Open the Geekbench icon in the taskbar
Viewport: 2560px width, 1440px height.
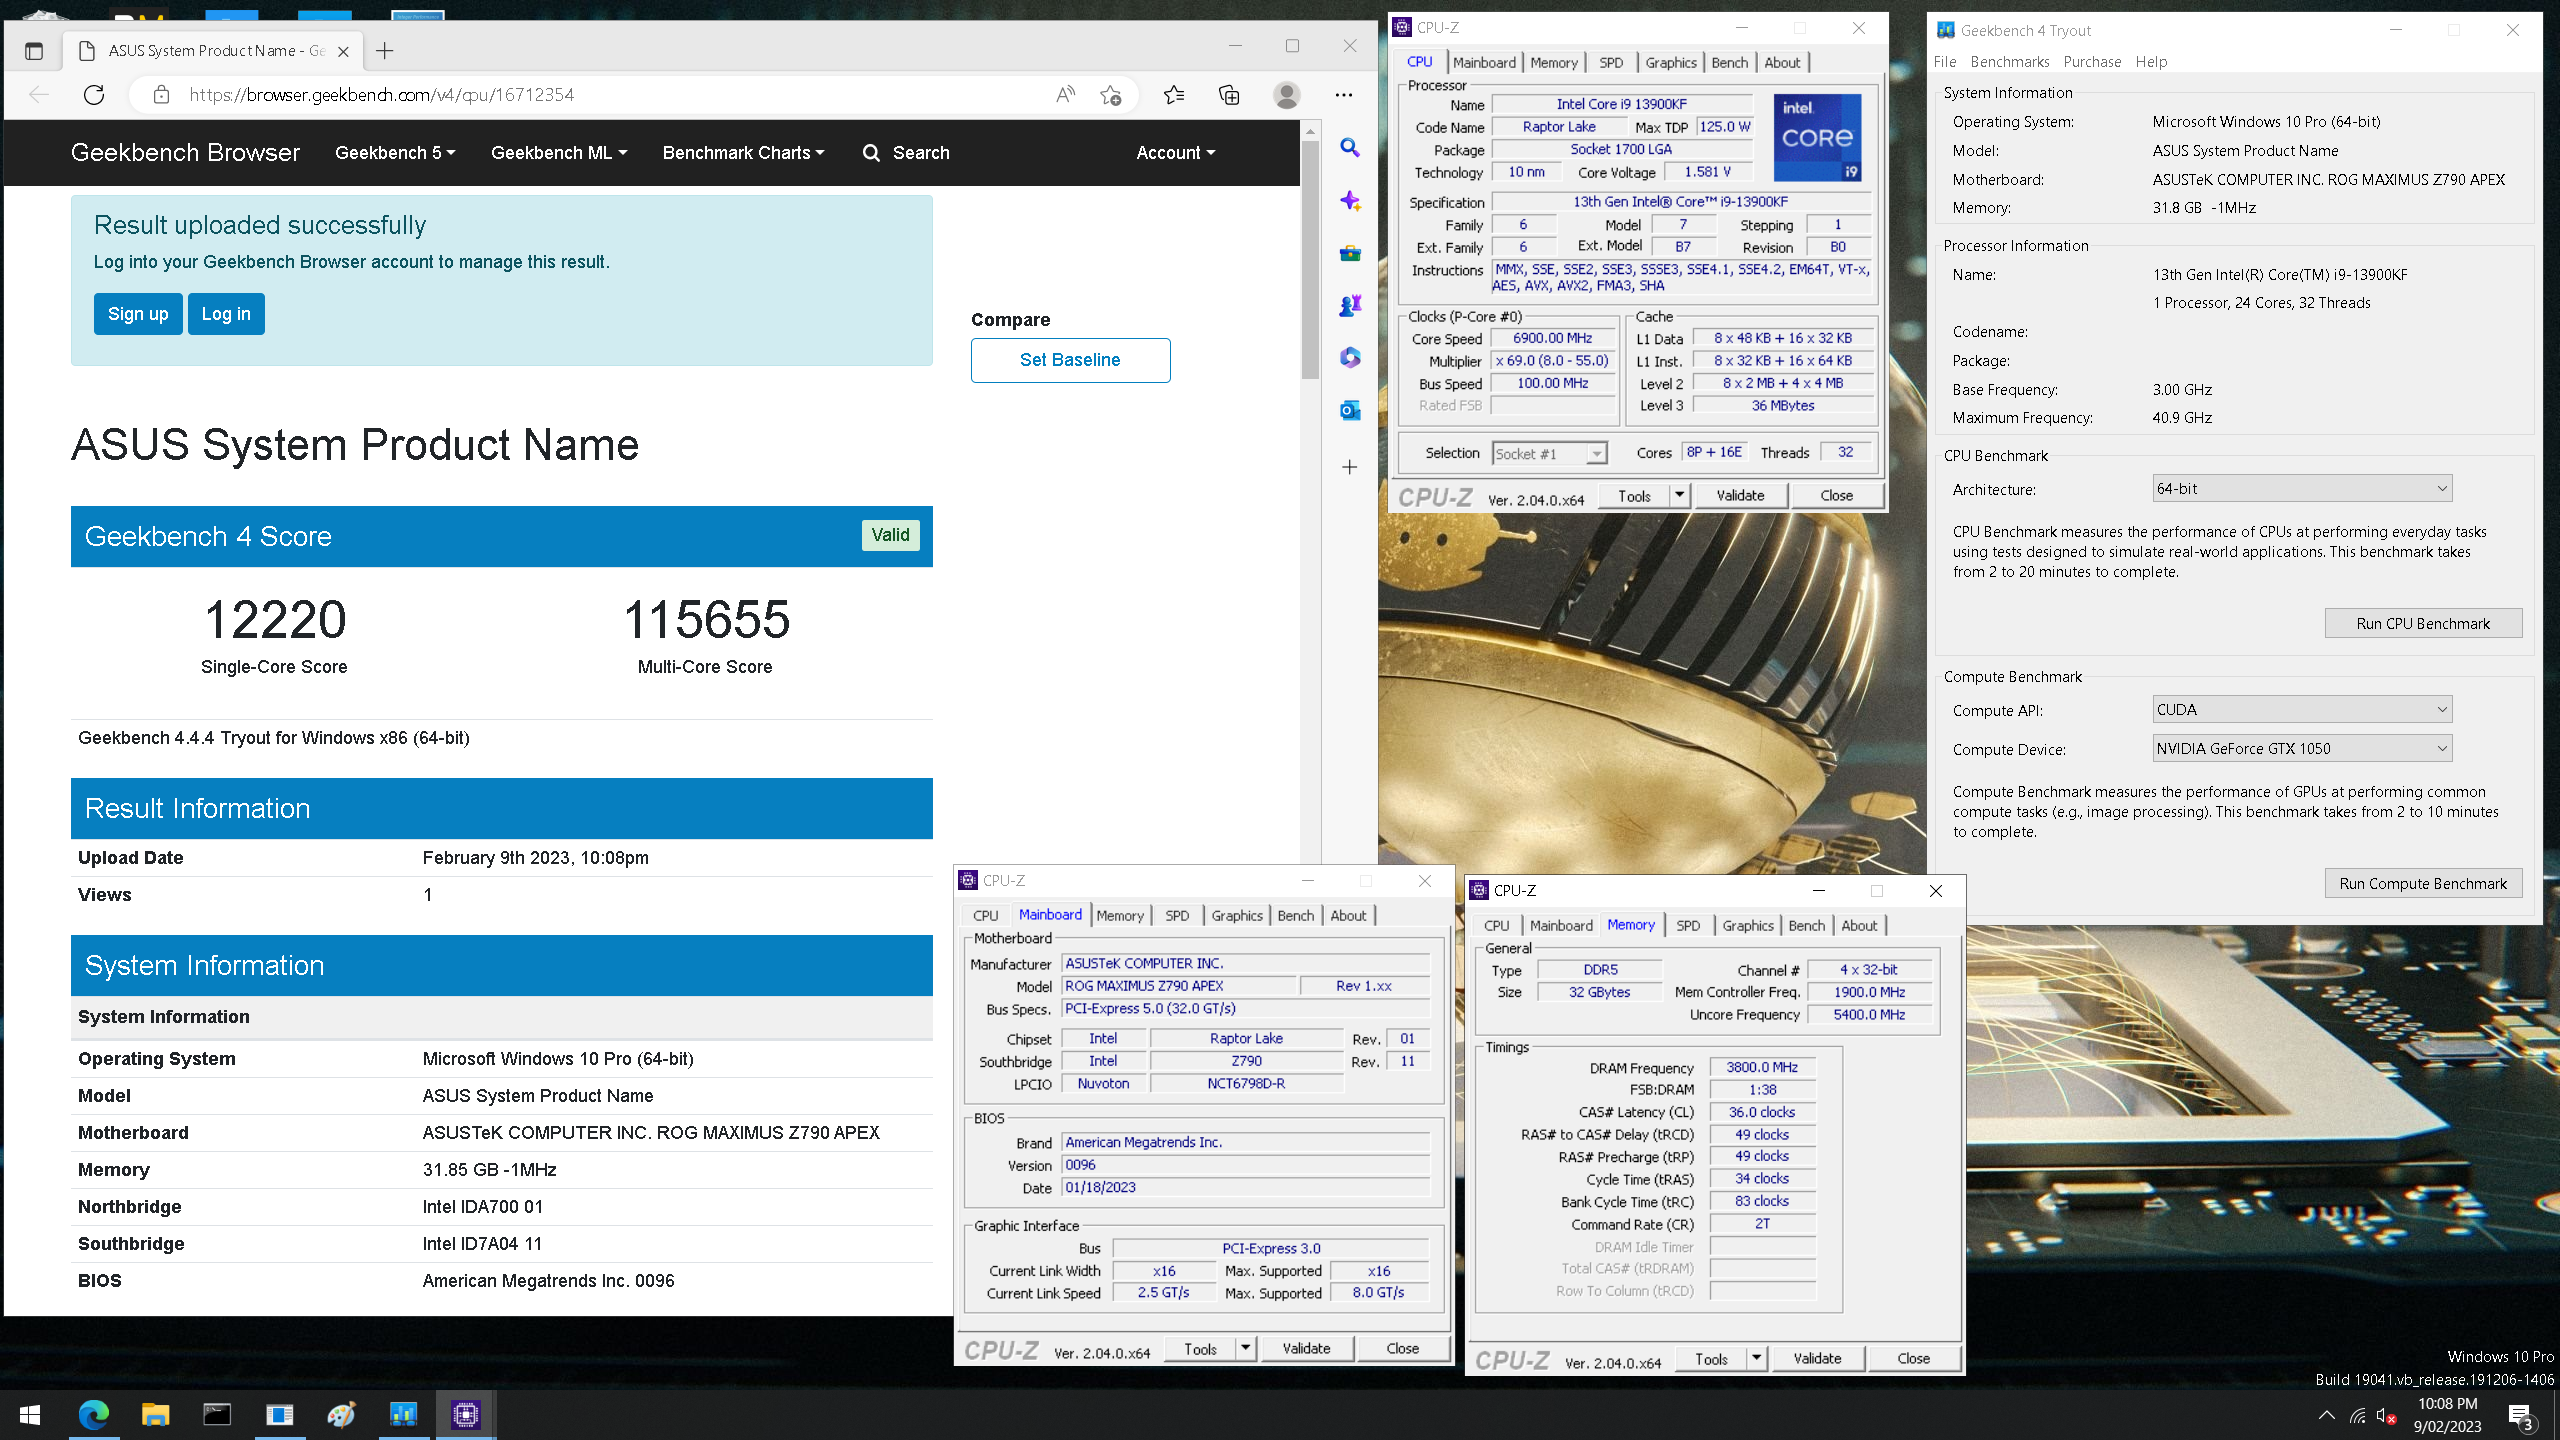point(403,1415)
